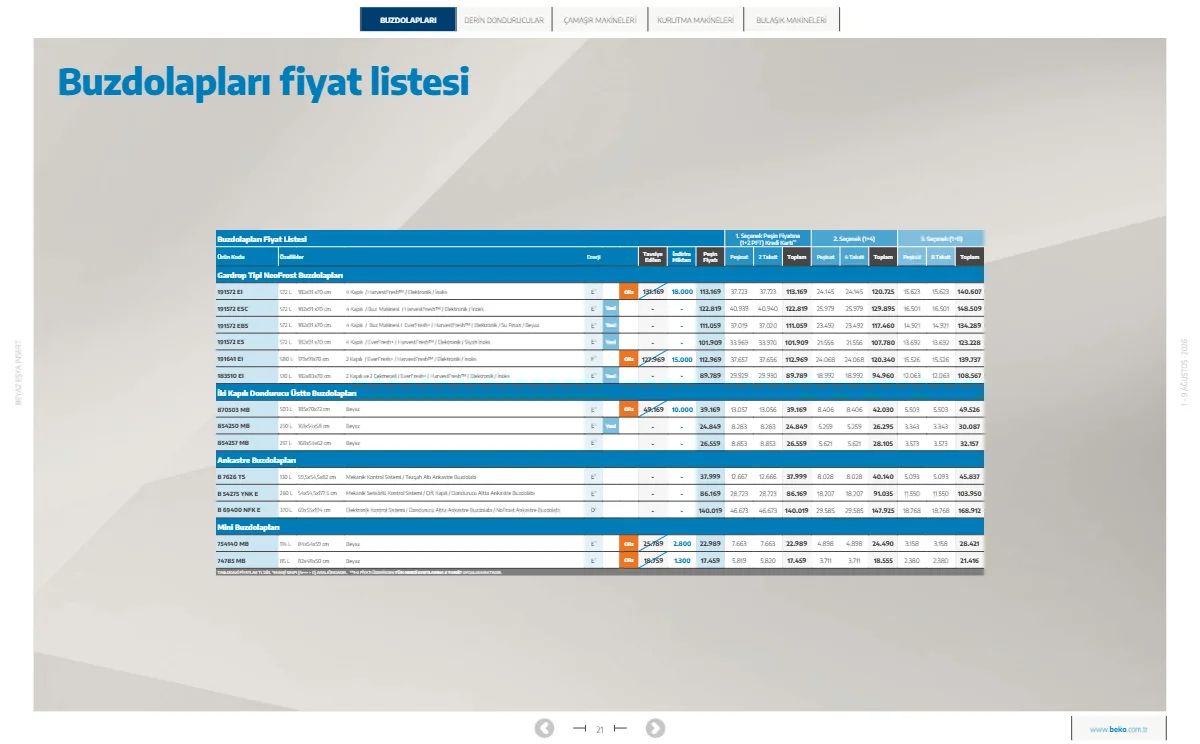The height and width of the screenshot is (744, 1200).
Task: Click crossed-out price 49.169
Action: point(653,408)
